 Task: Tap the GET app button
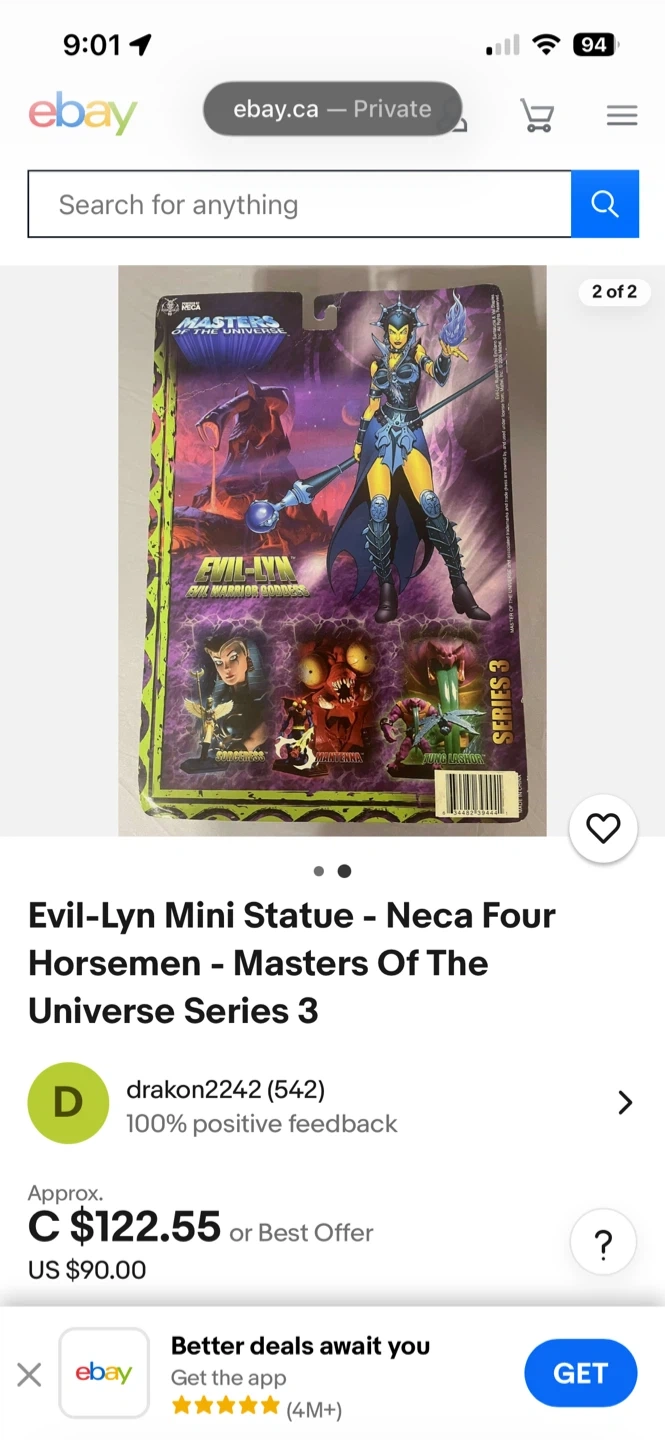(x=580, y=1373)
